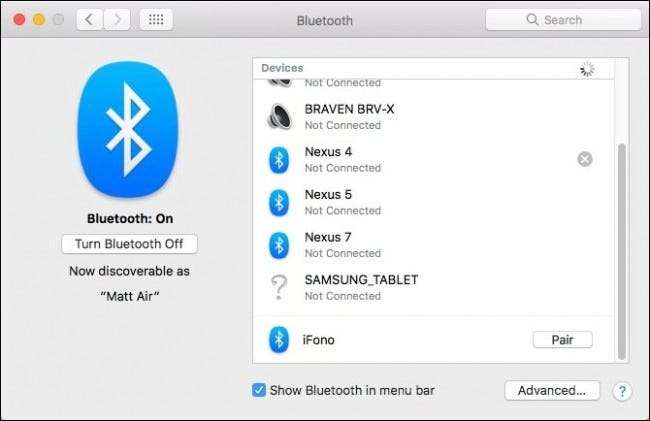Remove Nexus 4 with the X button
This screenshot has height=421, width=650.
(585, 159)
